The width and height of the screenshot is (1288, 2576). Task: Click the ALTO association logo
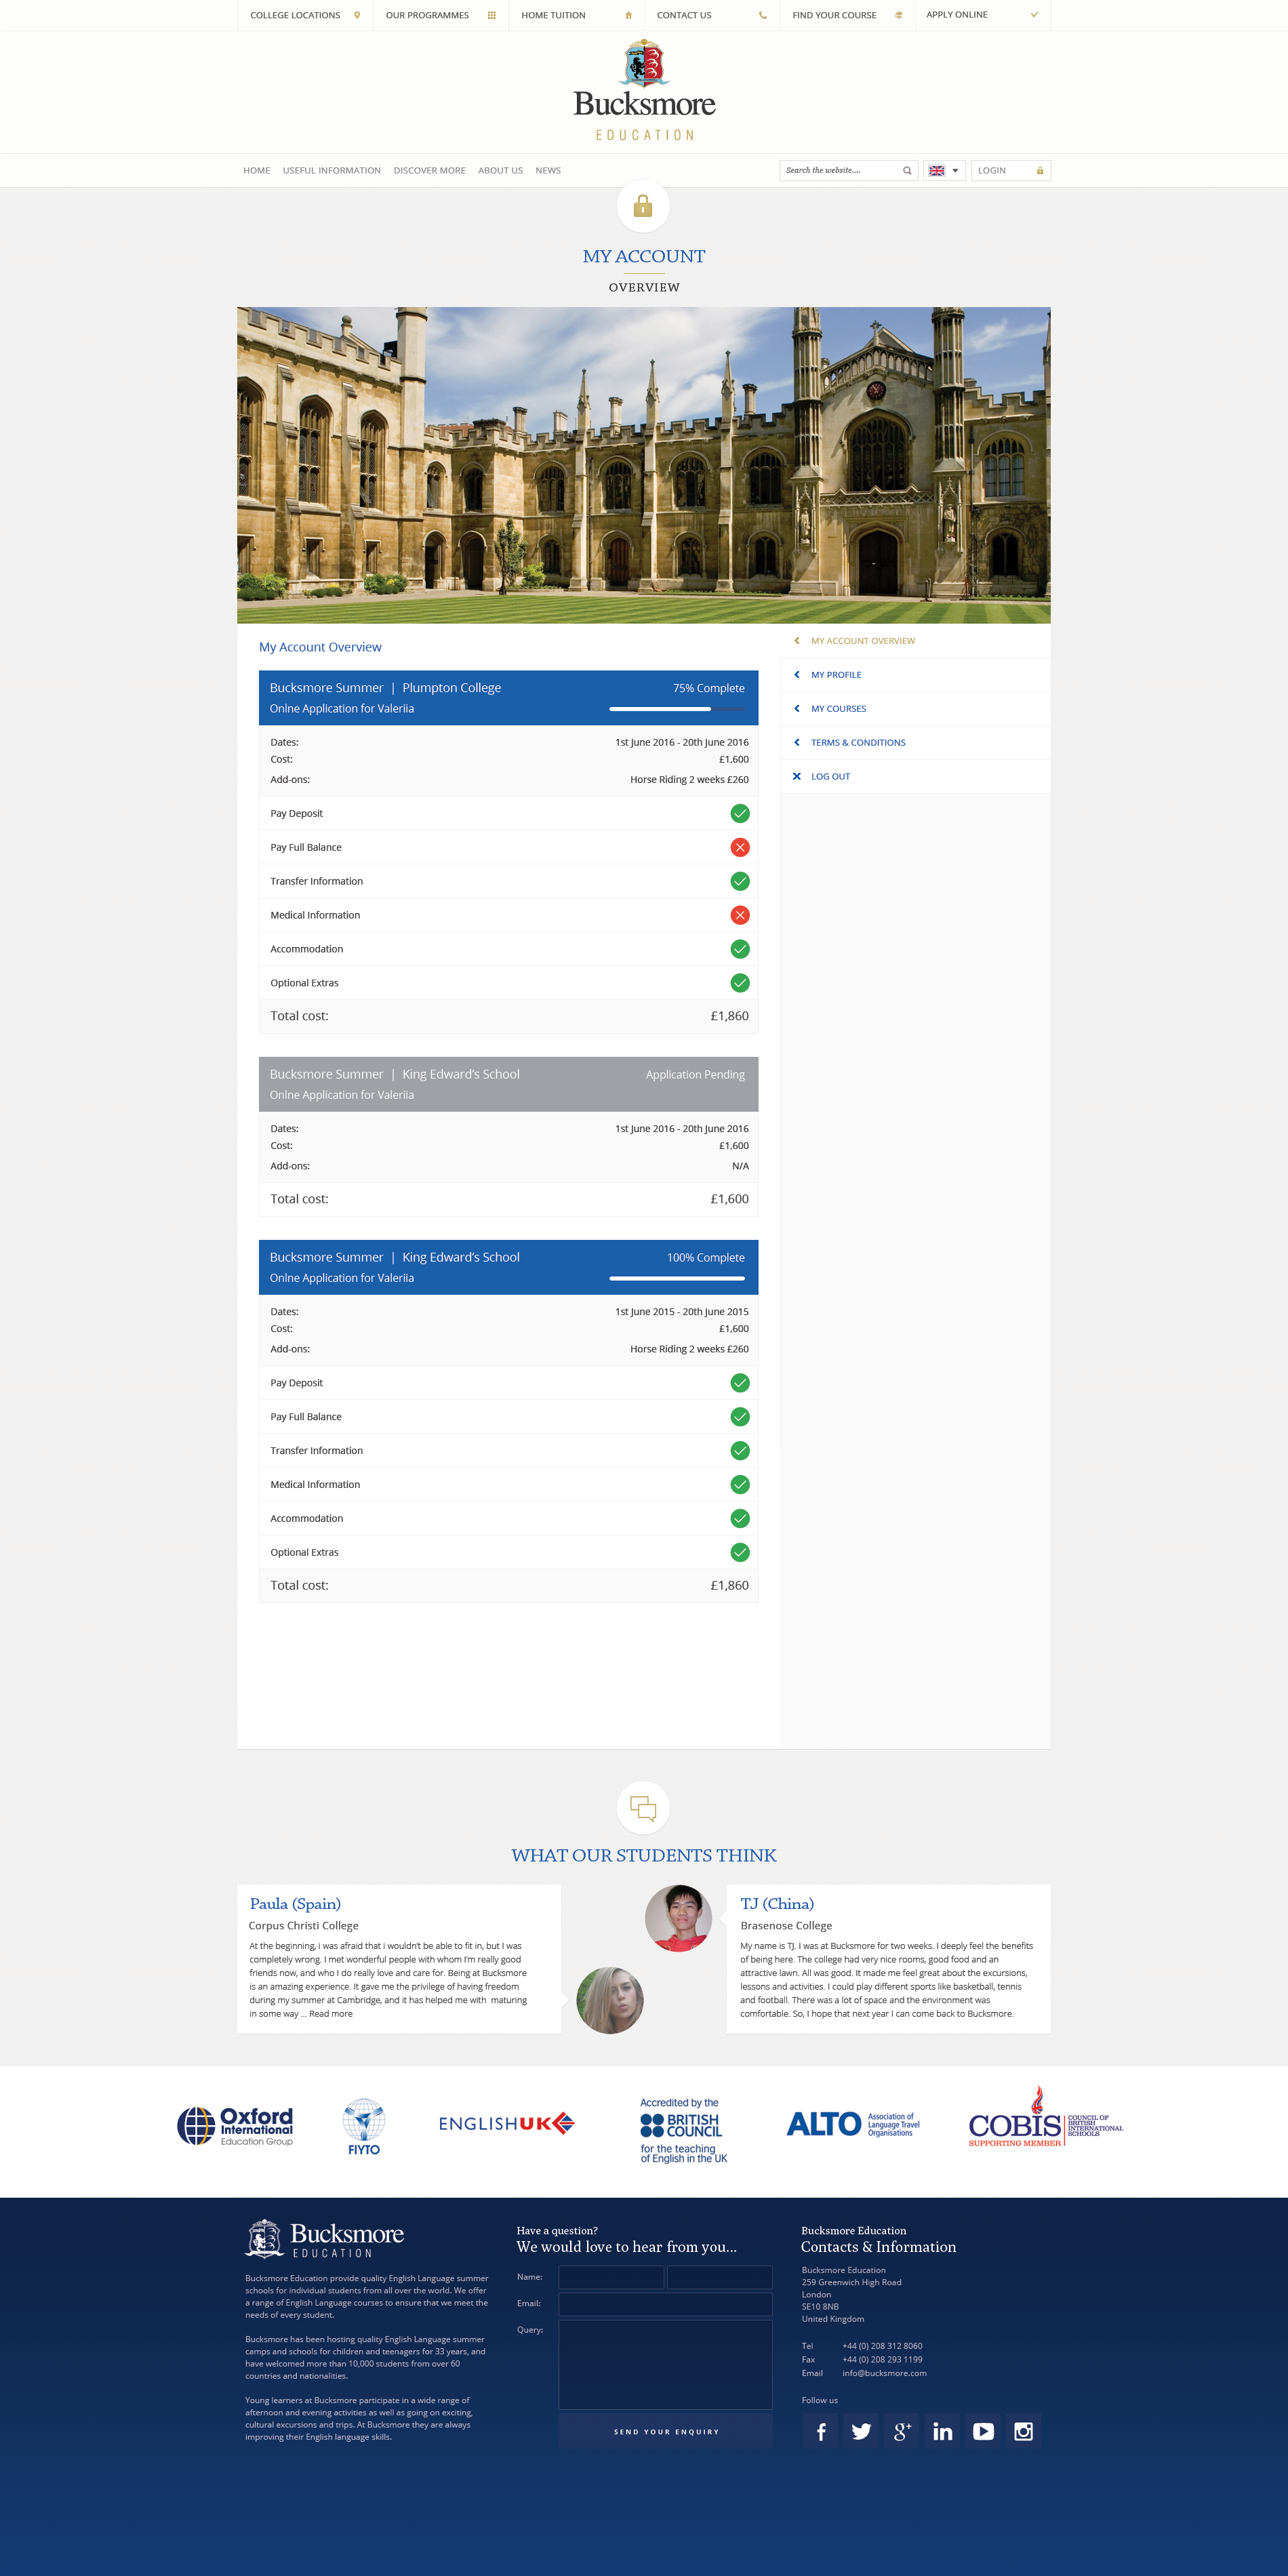[x=853, y=2124]
